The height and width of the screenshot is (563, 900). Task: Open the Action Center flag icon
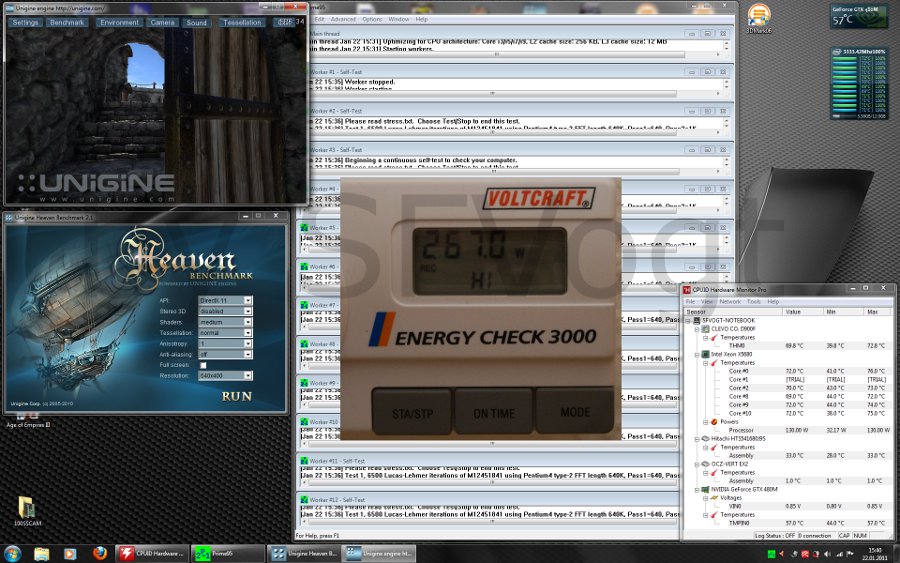tap(849, 554)
